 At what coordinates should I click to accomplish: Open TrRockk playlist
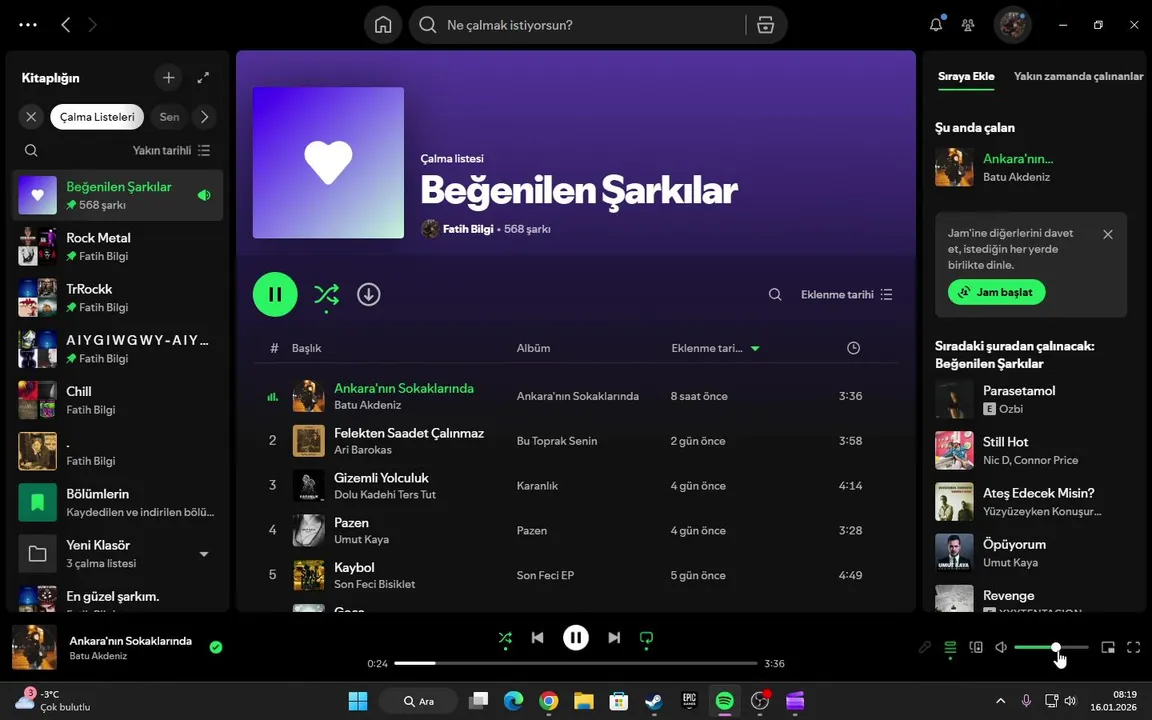pyautogui.click(x=118, y=298)
